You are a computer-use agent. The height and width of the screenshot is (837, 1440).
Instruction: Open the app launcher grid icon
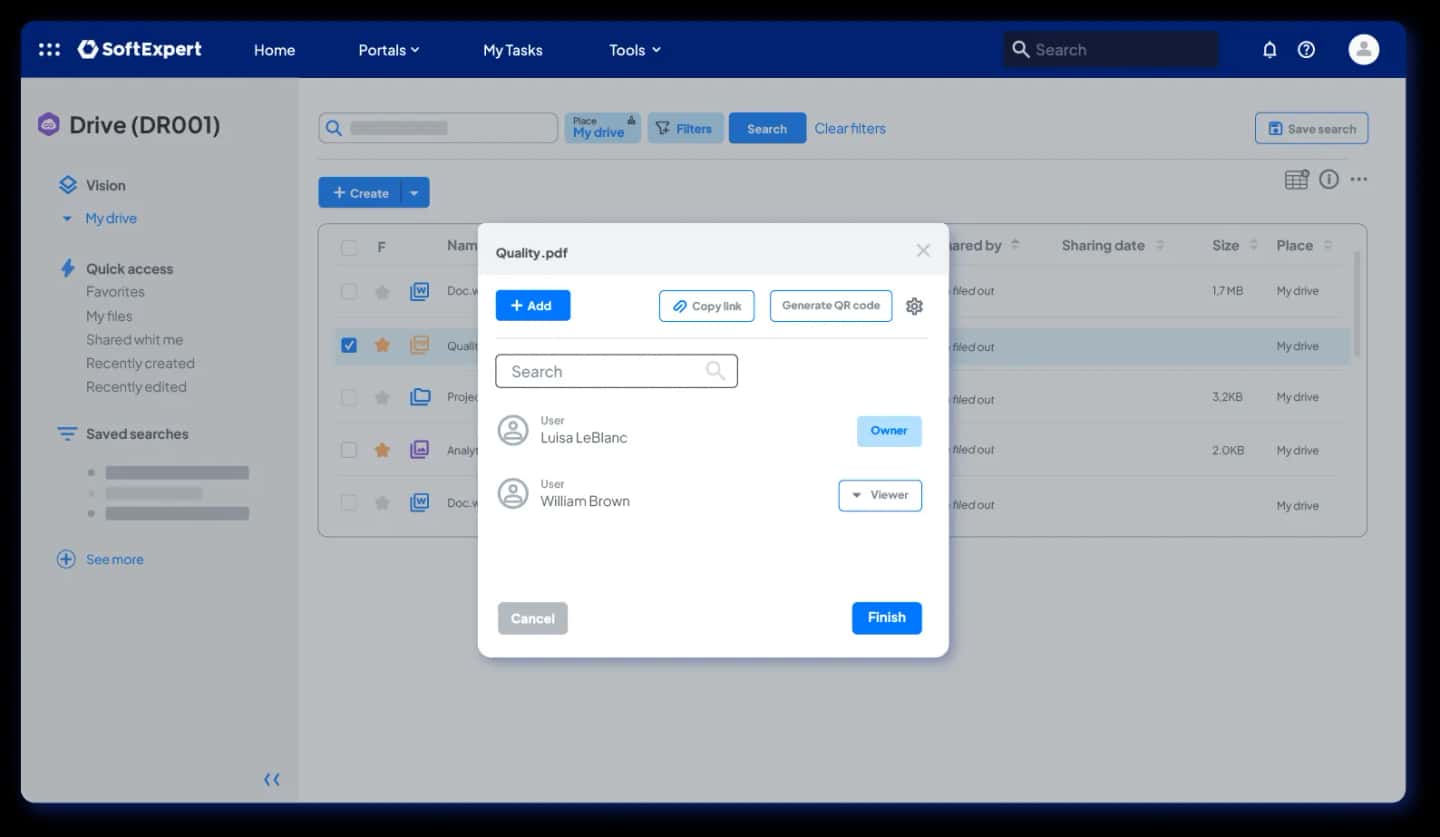(49, 49)
